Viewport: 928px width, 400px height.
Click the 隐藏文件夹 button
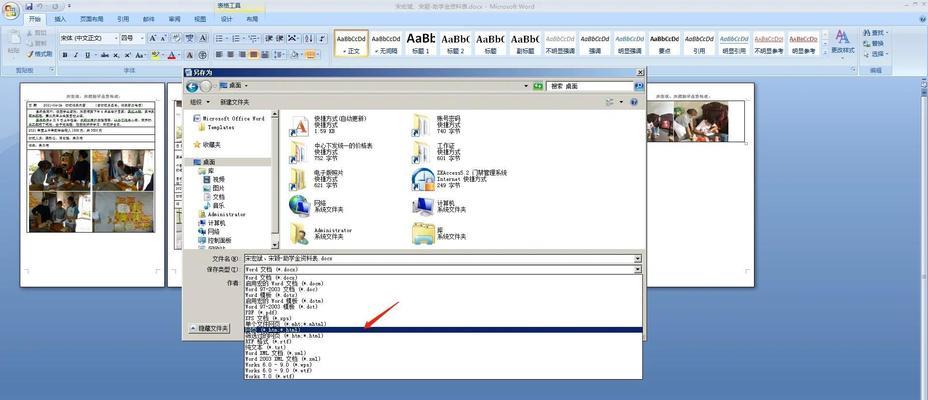coord(209,328)
